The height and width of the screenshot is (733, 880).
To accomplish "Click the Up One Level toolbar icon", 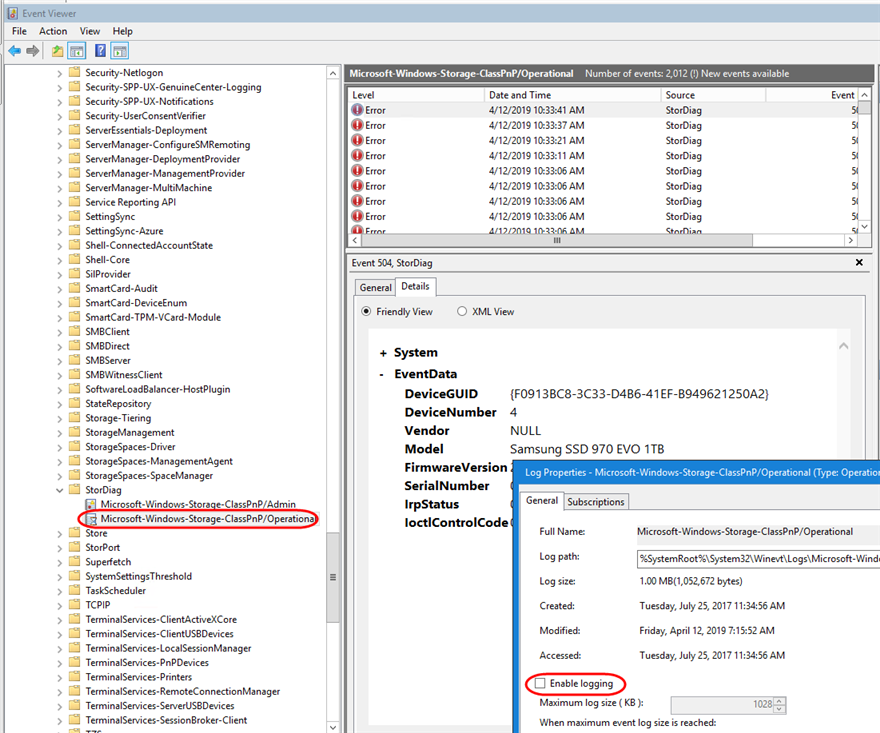I will (x=57, y=51).
